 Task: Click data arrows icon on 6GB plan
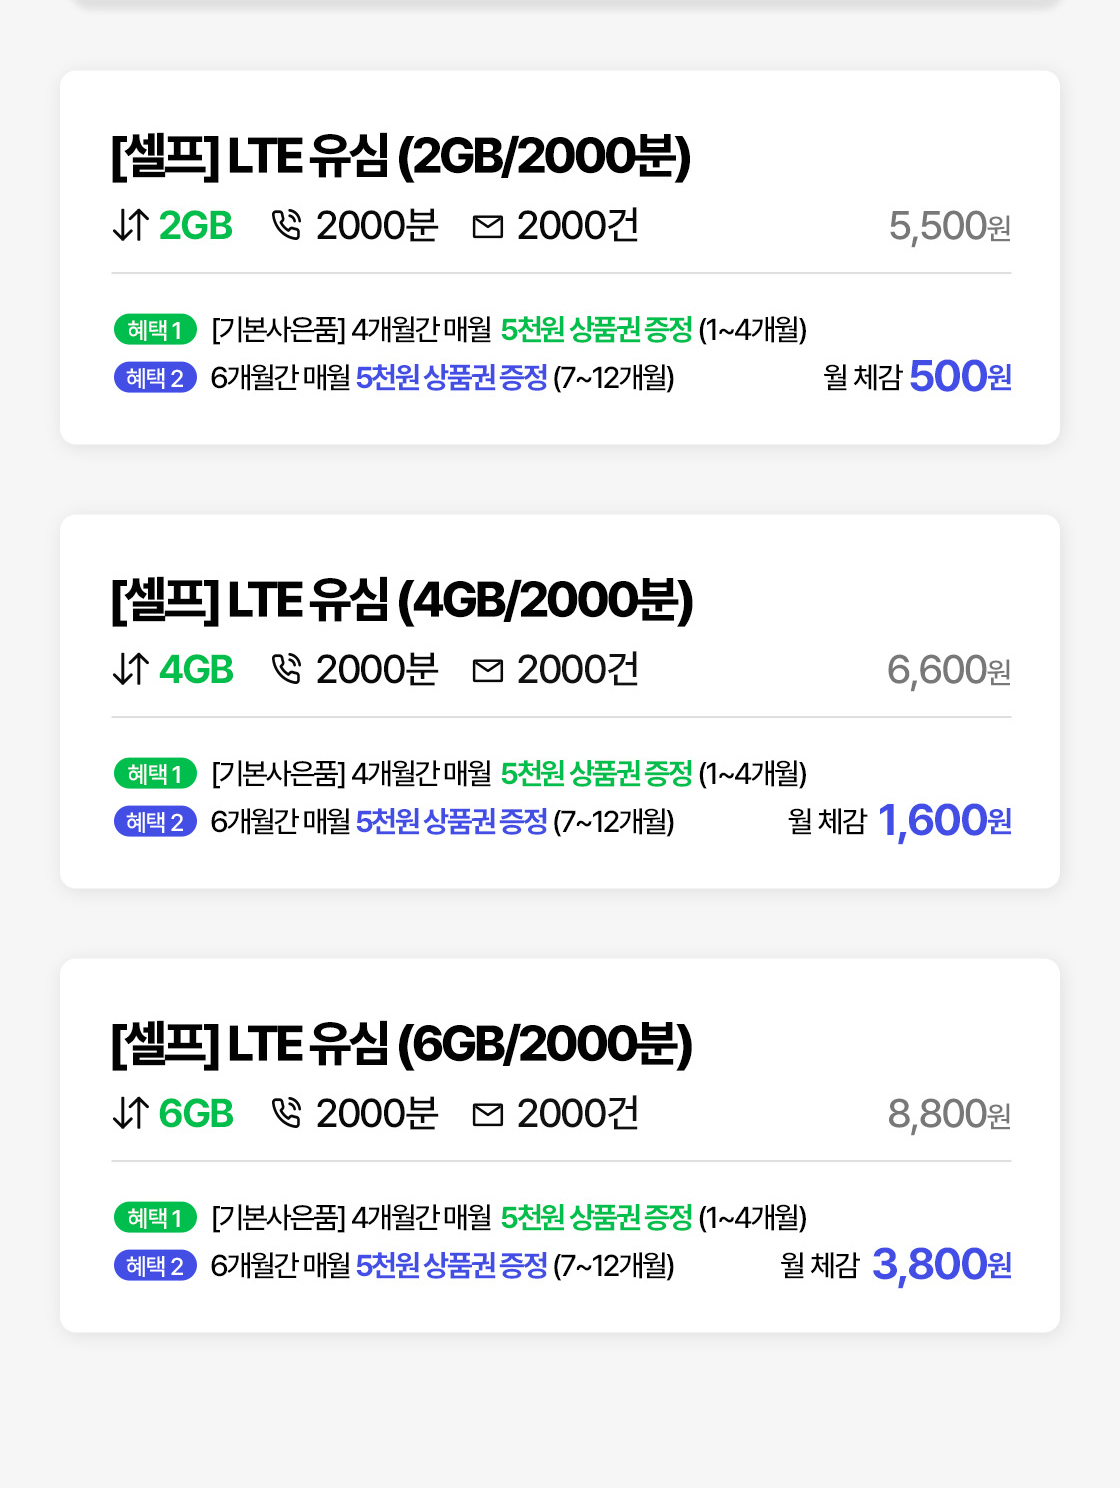tap(131, 1114)
